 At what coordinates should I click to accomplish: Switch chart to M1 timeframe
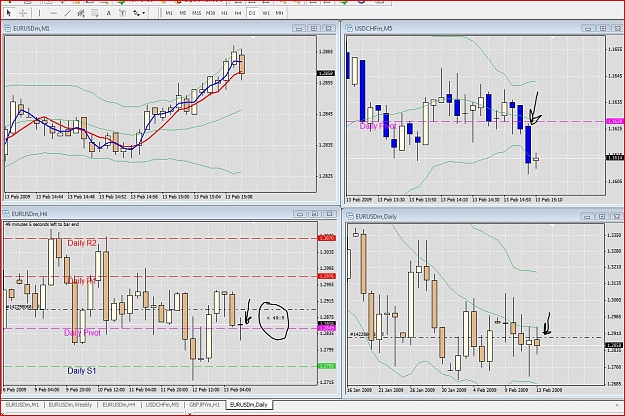click(169, 13)
